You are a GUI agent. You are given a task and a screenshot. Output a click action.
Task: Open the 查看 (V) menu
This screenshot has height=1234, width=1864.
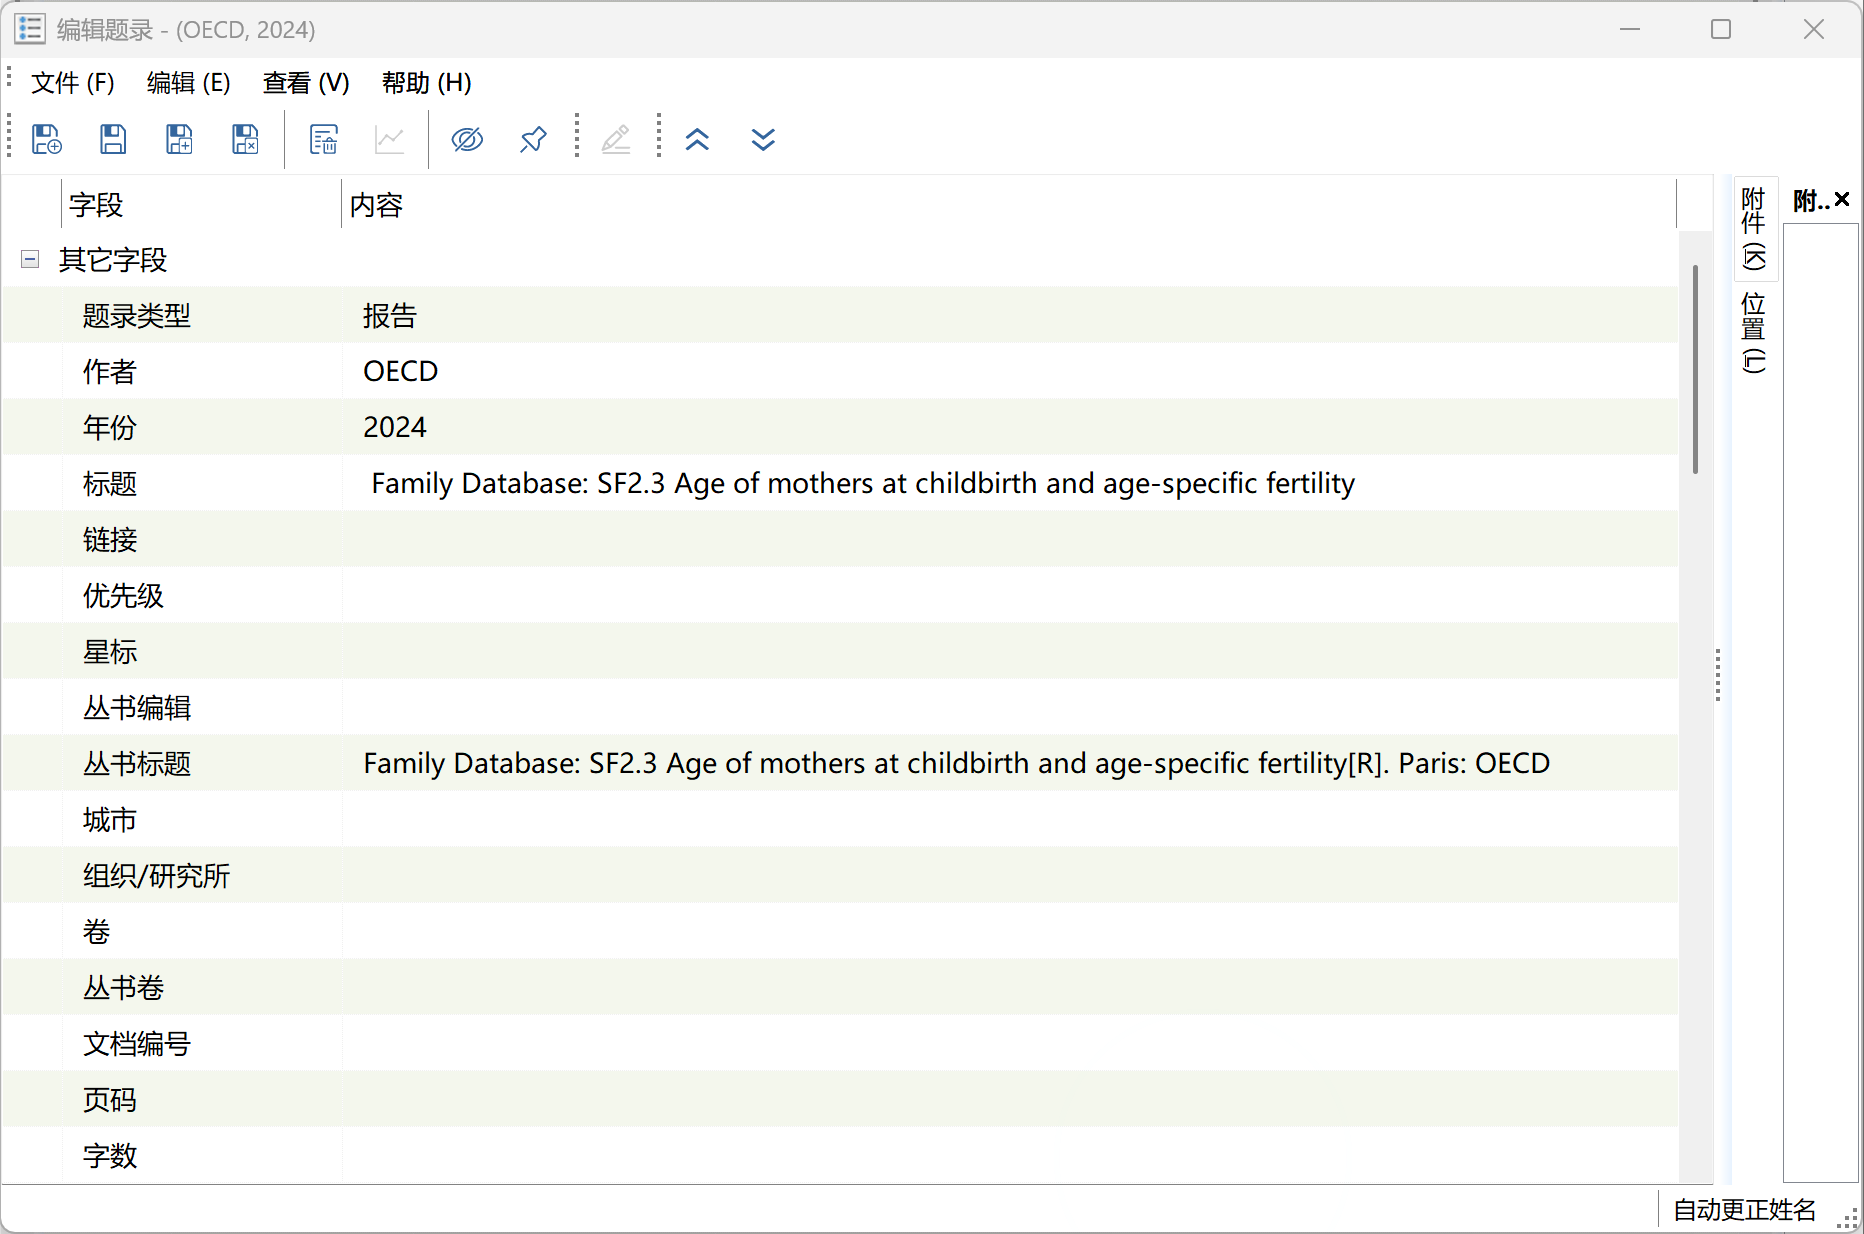(x=306, y=83)
